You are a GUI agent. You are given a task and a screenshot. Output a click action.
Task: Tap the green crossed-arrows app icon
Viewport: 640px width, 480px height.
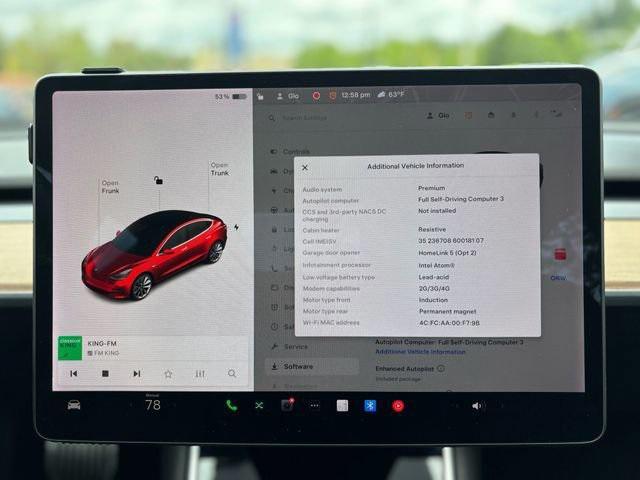pyautogui.click(x=259, y=405)
